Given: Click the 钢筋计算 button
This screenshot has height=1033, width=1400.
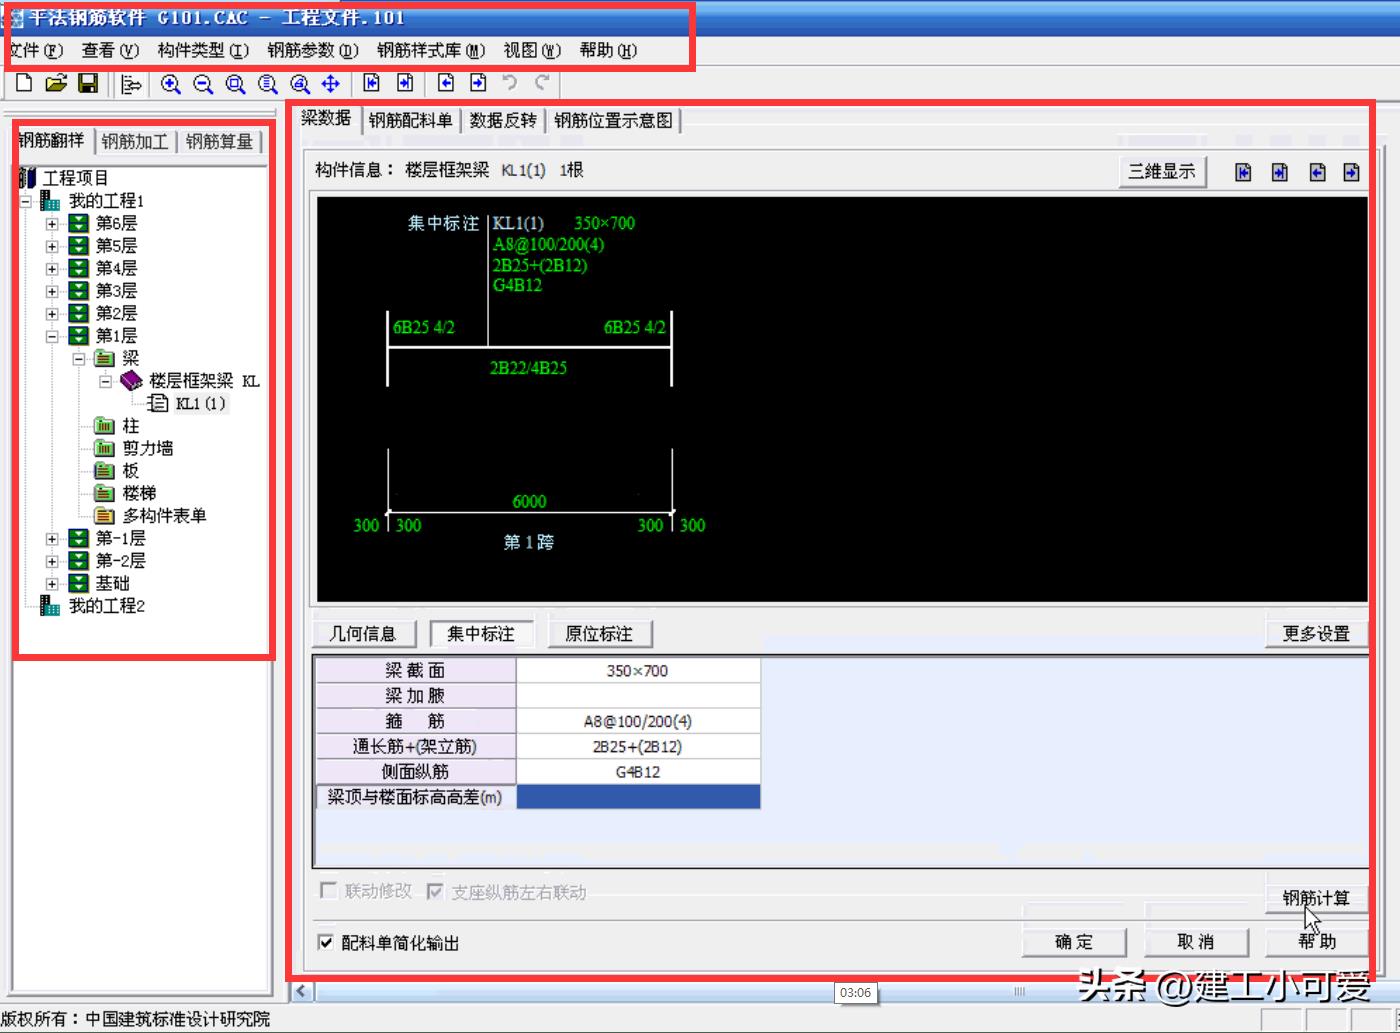Looking at the screenshot, I should point(1316,897).
